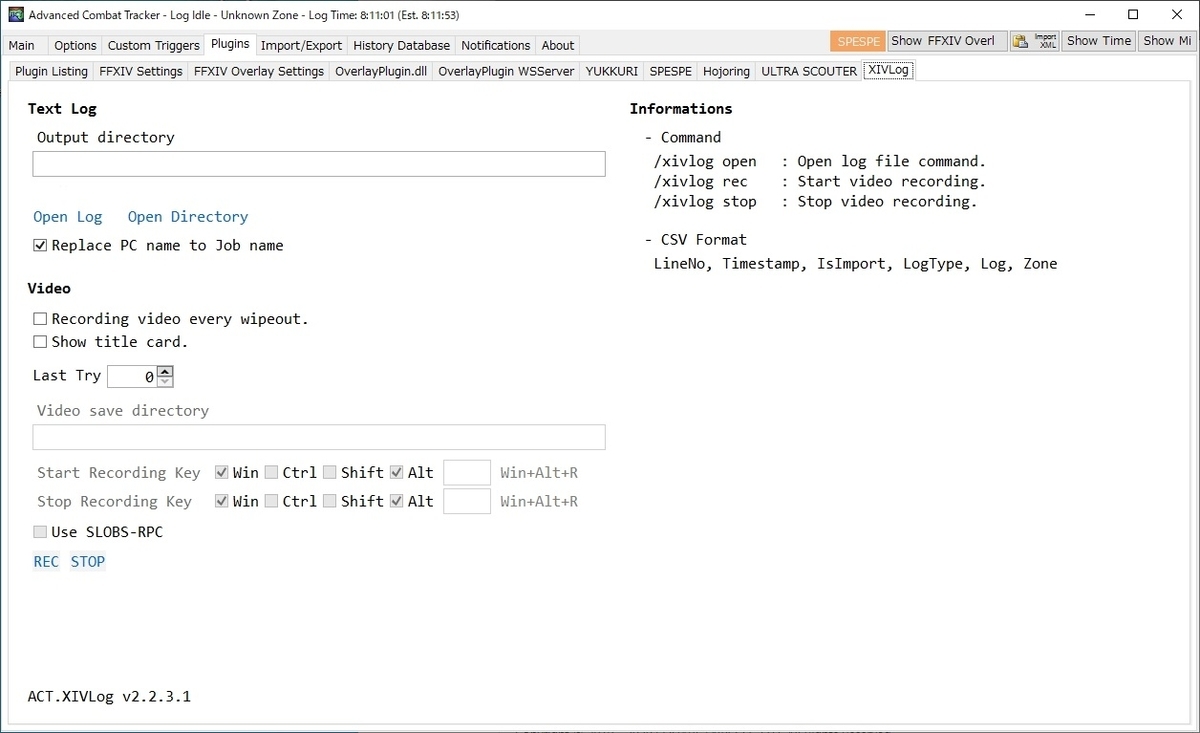This screenshot has width=1200, height=733.
Task: Open the FFXIV Settings sub-tab
Action: (141, 71)
